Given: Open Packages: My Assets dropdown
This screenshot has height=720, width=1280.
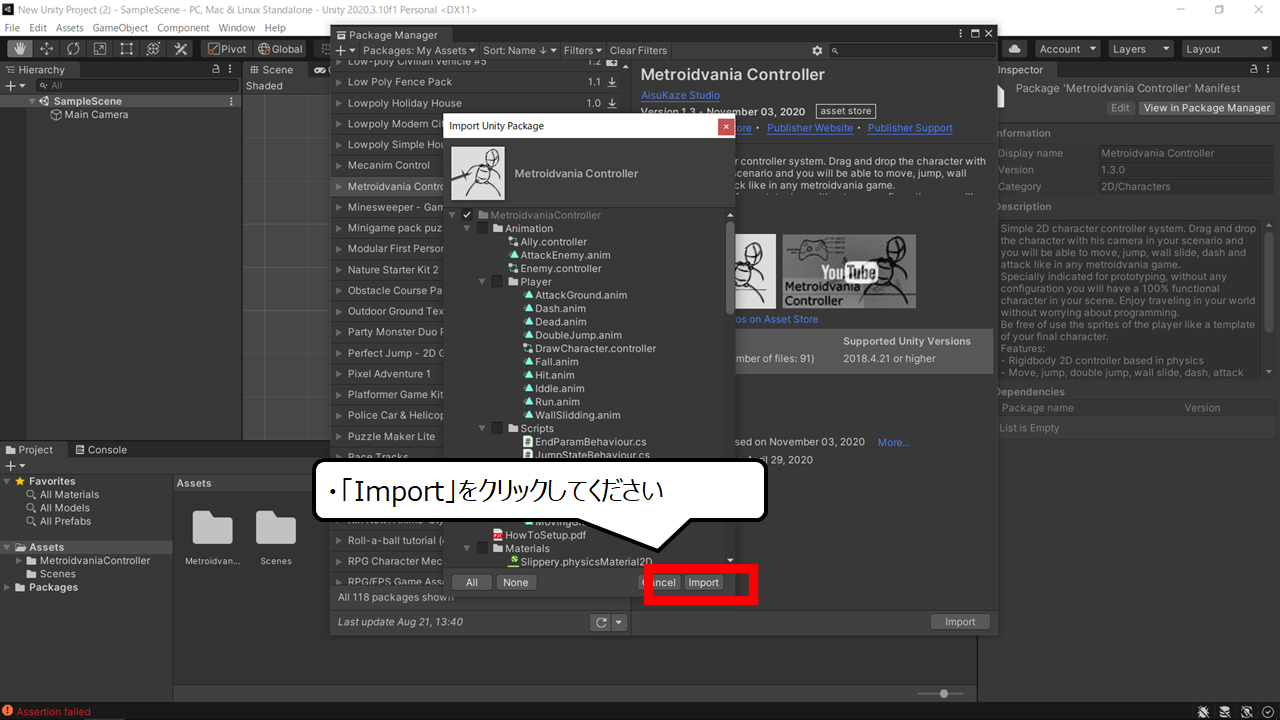Looking at the screenshot, I should pos(419,50).
